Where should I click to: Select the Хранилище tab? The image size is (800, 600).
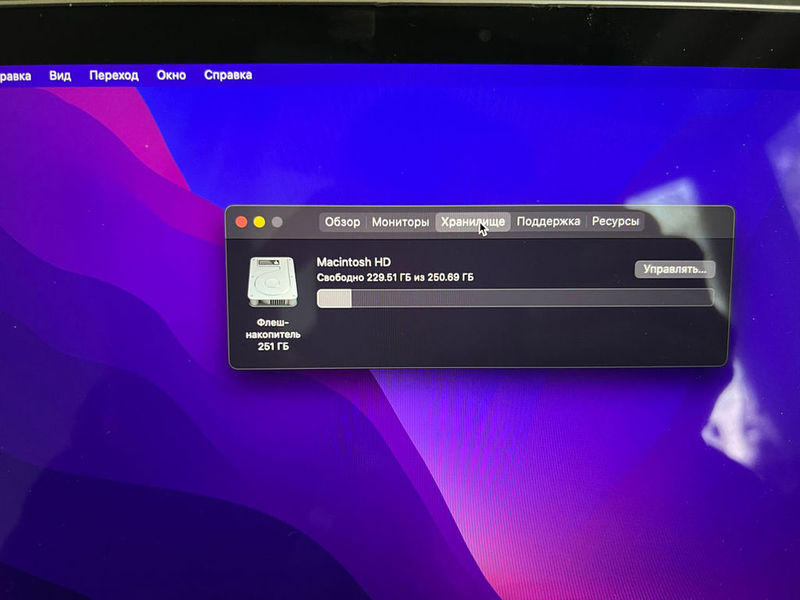click(x=473, y=222)
